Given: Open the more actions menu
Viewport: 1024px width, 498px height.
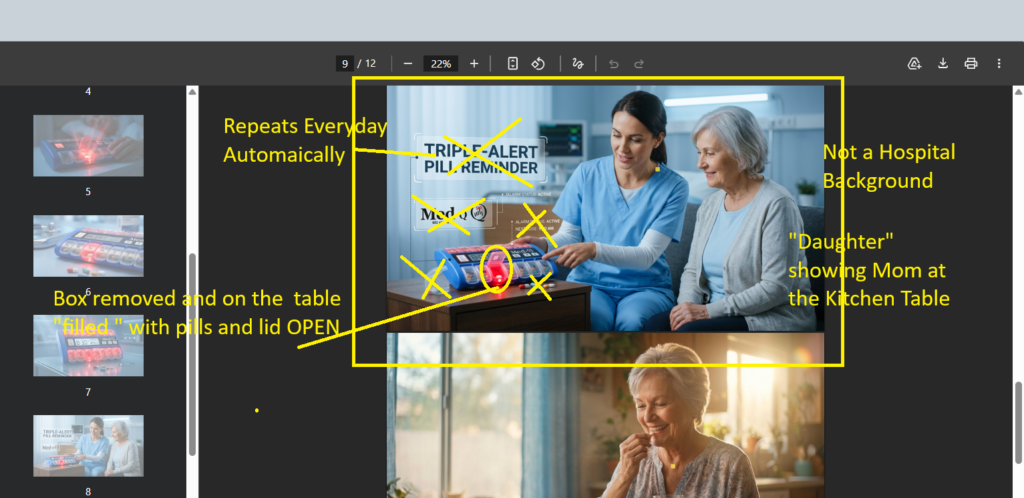Looking at the screenshot, I should pyautogui.click(x=999, y=63).
